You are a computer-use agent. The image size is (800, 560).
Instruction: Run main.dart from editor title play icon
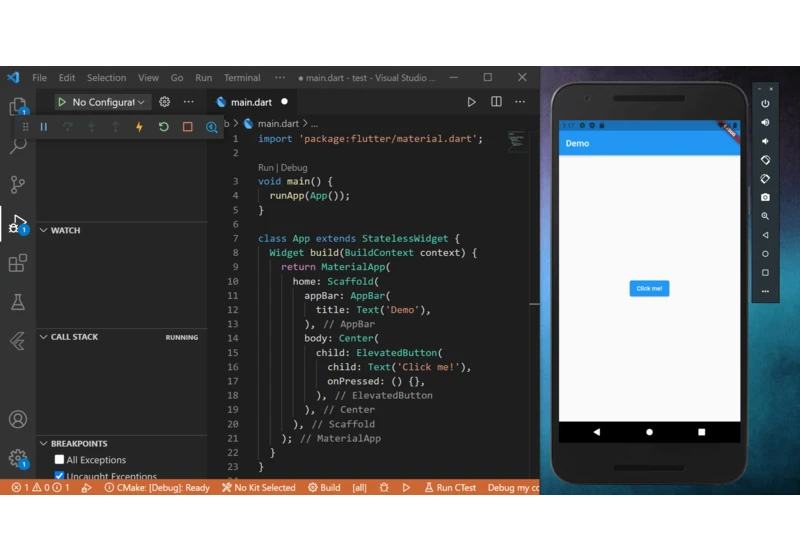point(471,102)
